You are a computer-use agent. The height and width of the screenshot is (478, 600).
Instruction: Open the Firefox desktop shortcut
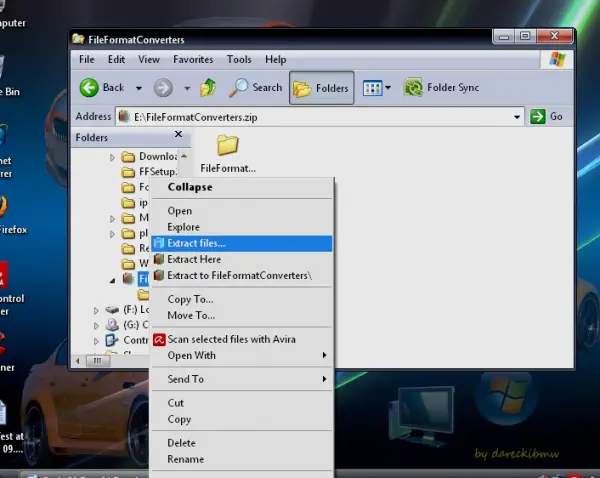[x=11, y=214]
